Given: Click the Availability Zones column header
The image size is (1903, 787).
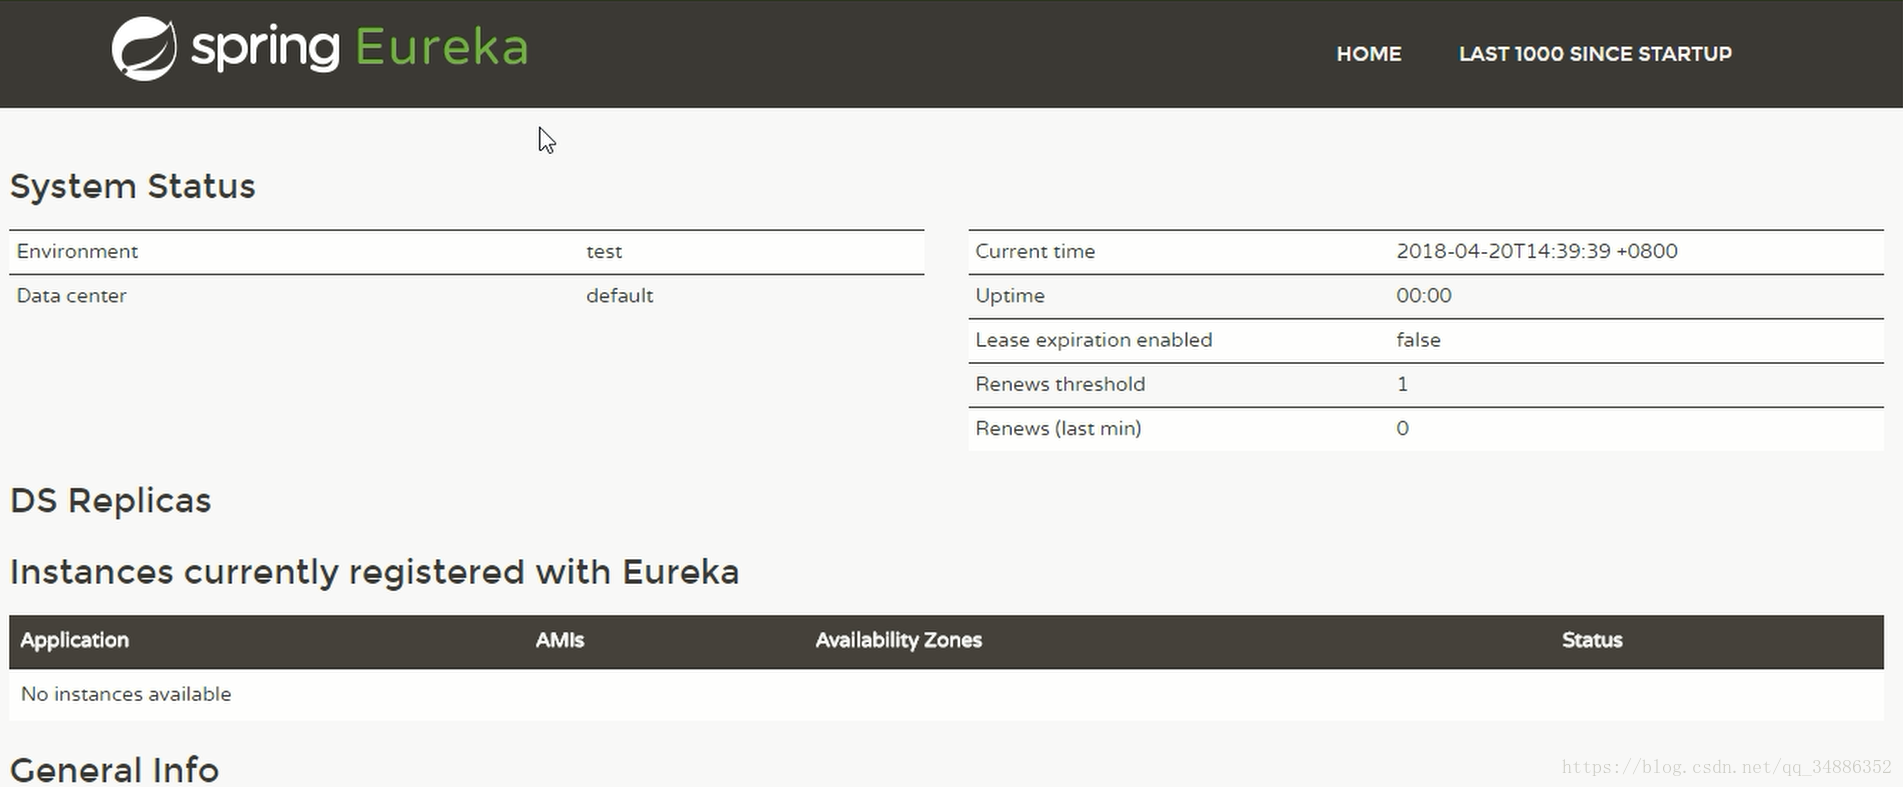Looking at the screenshot, I should click(898, 640).
